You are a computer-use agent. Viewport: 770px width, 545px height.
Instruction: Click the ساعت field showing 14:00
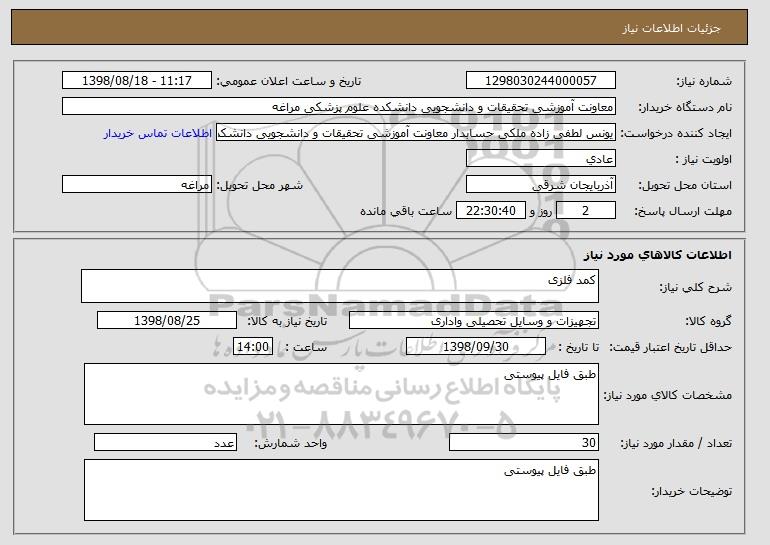pos(253,347)
